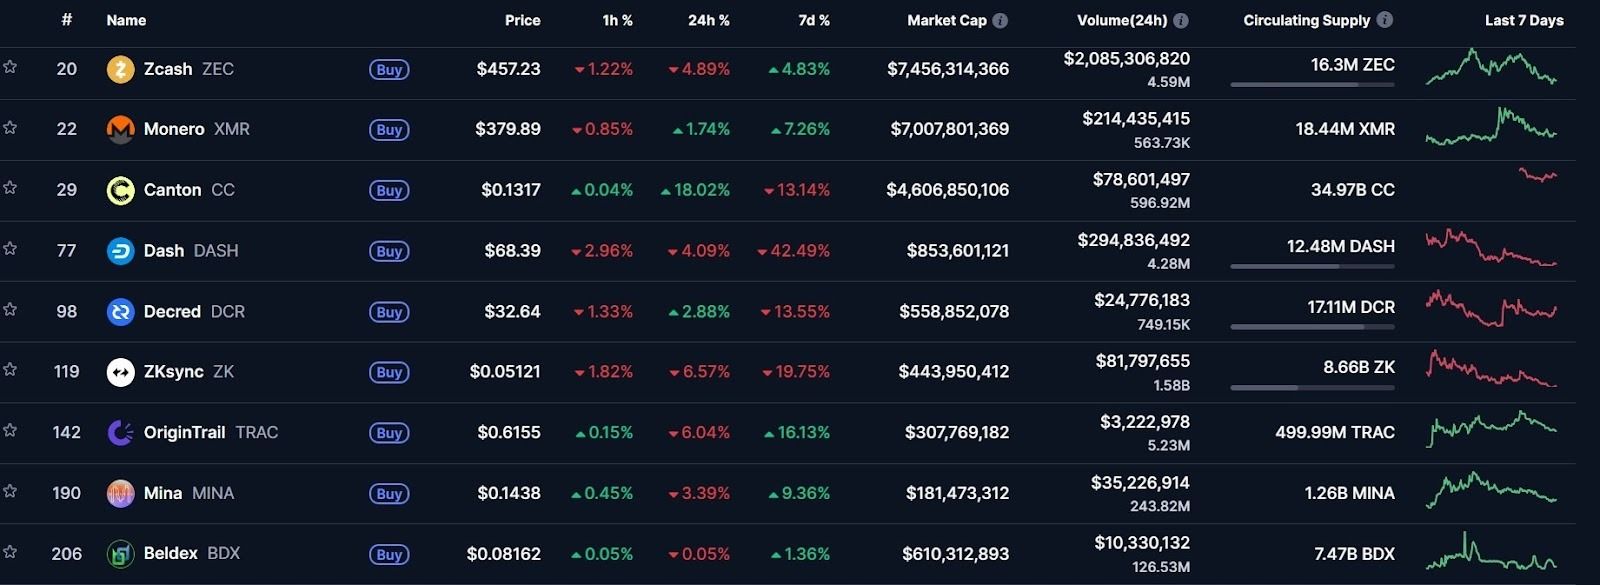Click the Zcash coin logo

(122, 69)
